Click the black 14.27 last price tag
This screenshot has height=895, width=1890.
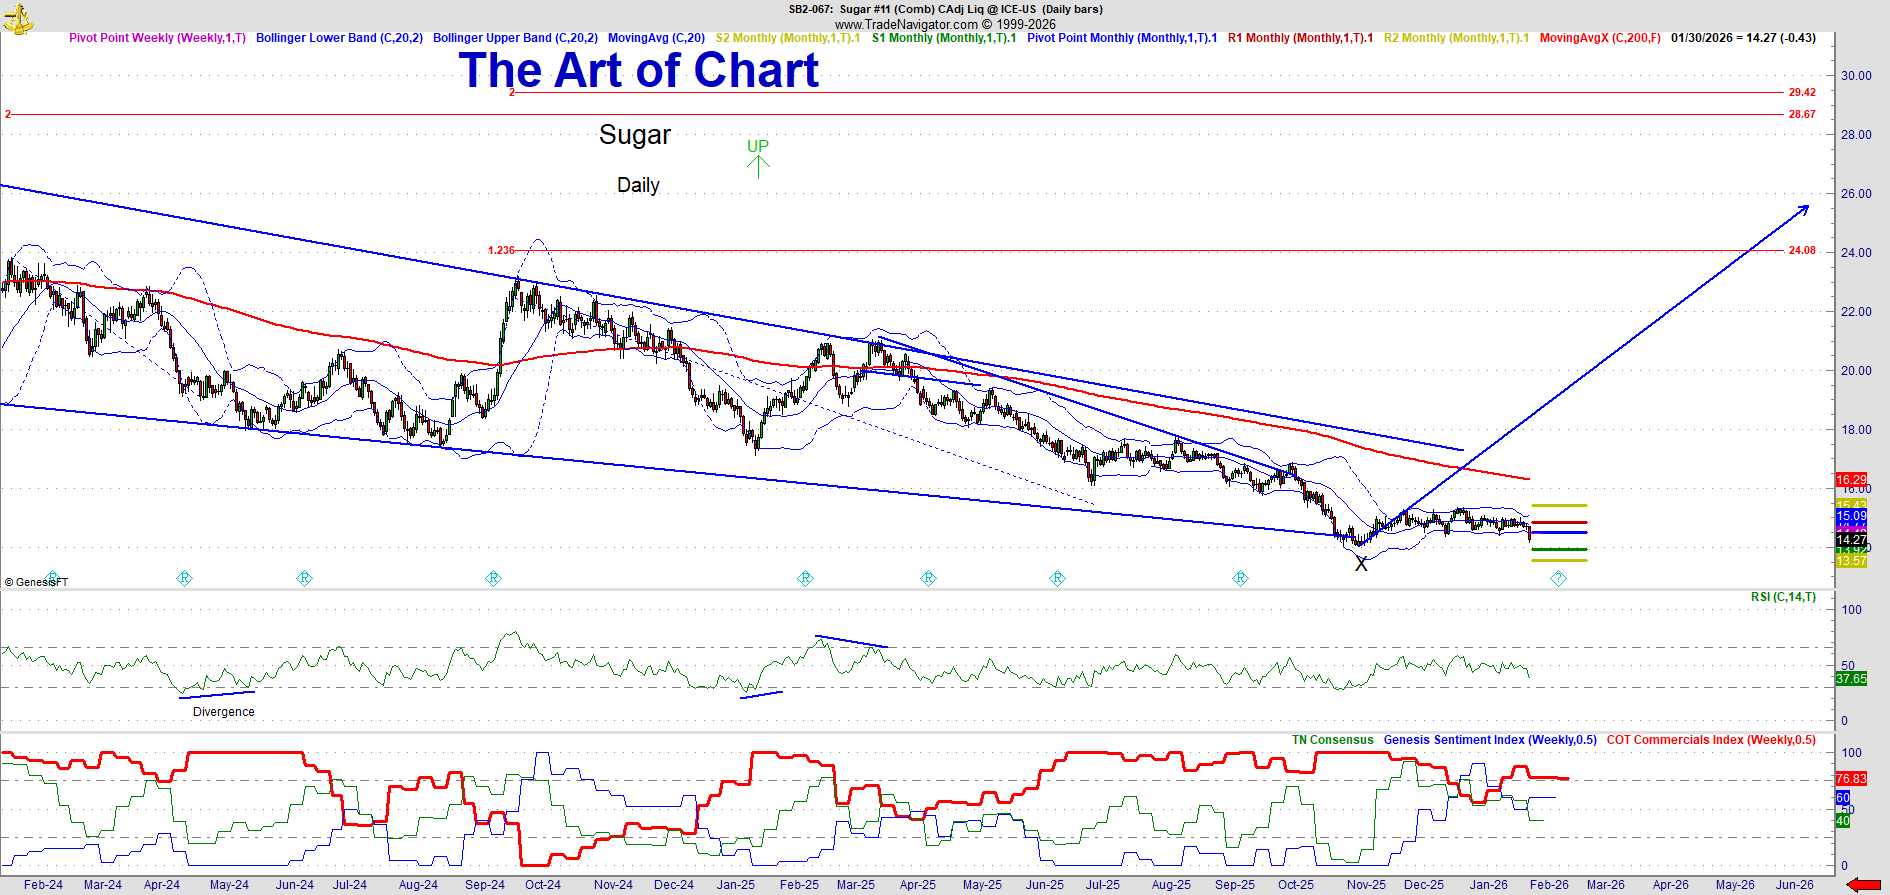pos(1851,540)
